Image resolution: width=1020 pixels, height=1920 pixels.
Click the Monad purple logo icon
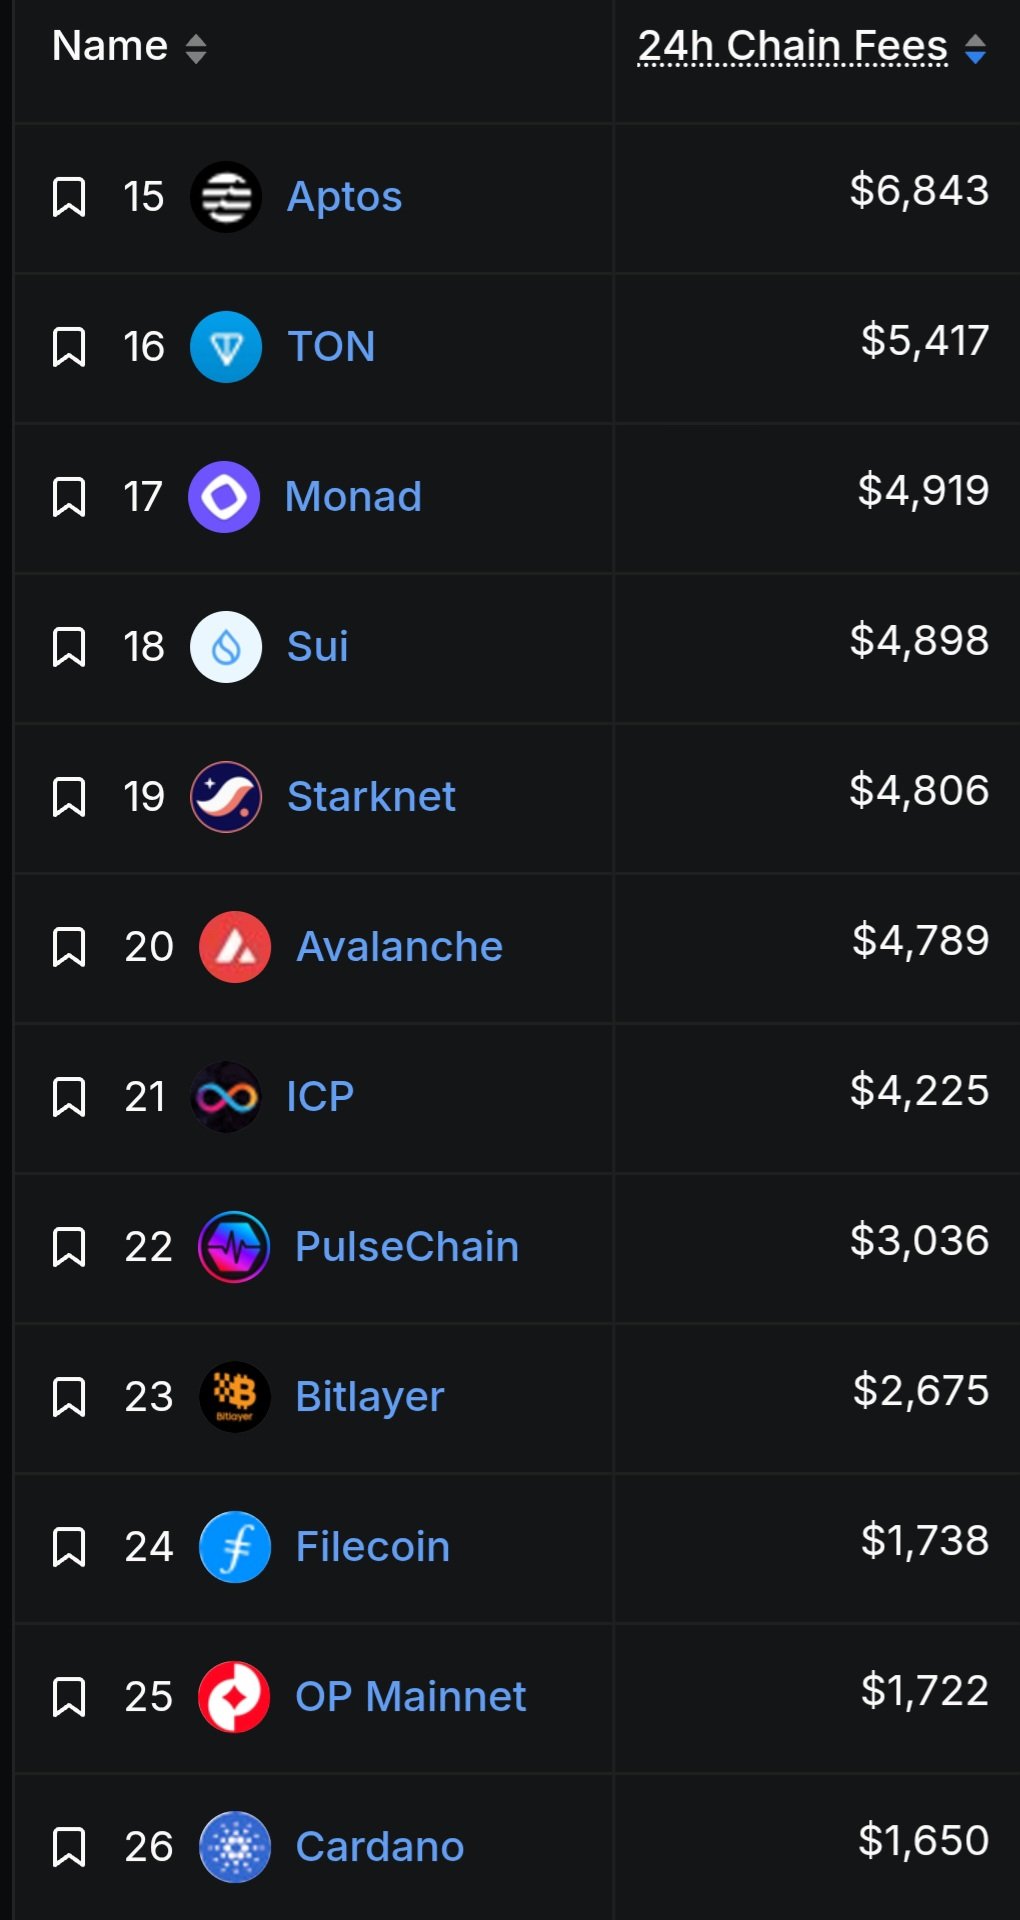[224, 497]
